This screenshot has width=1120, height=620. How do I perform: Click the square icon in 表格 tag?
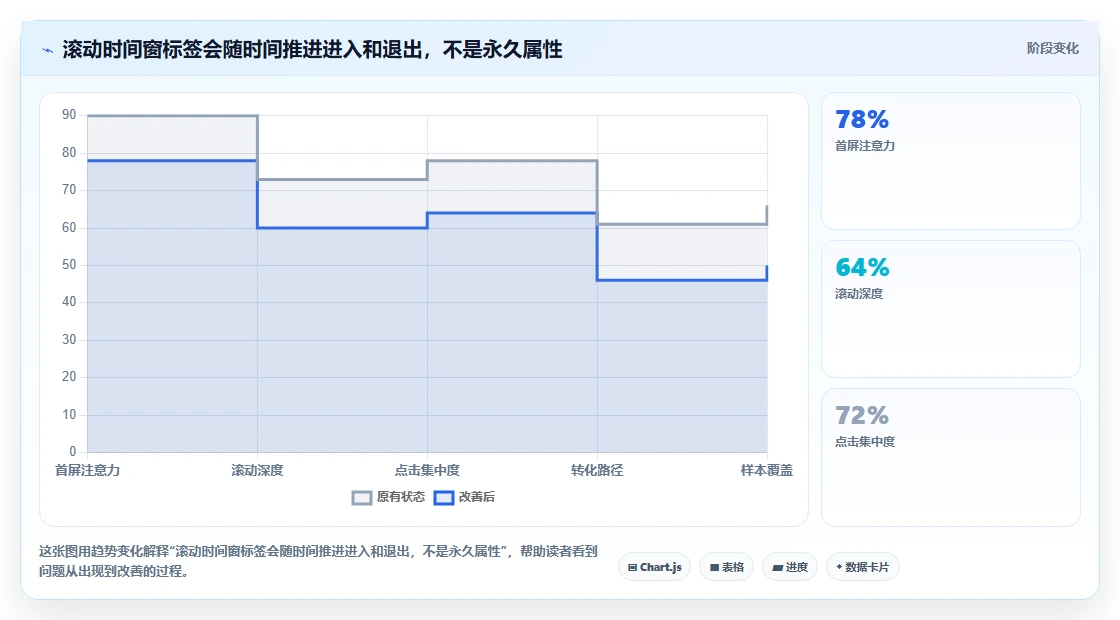714,567
